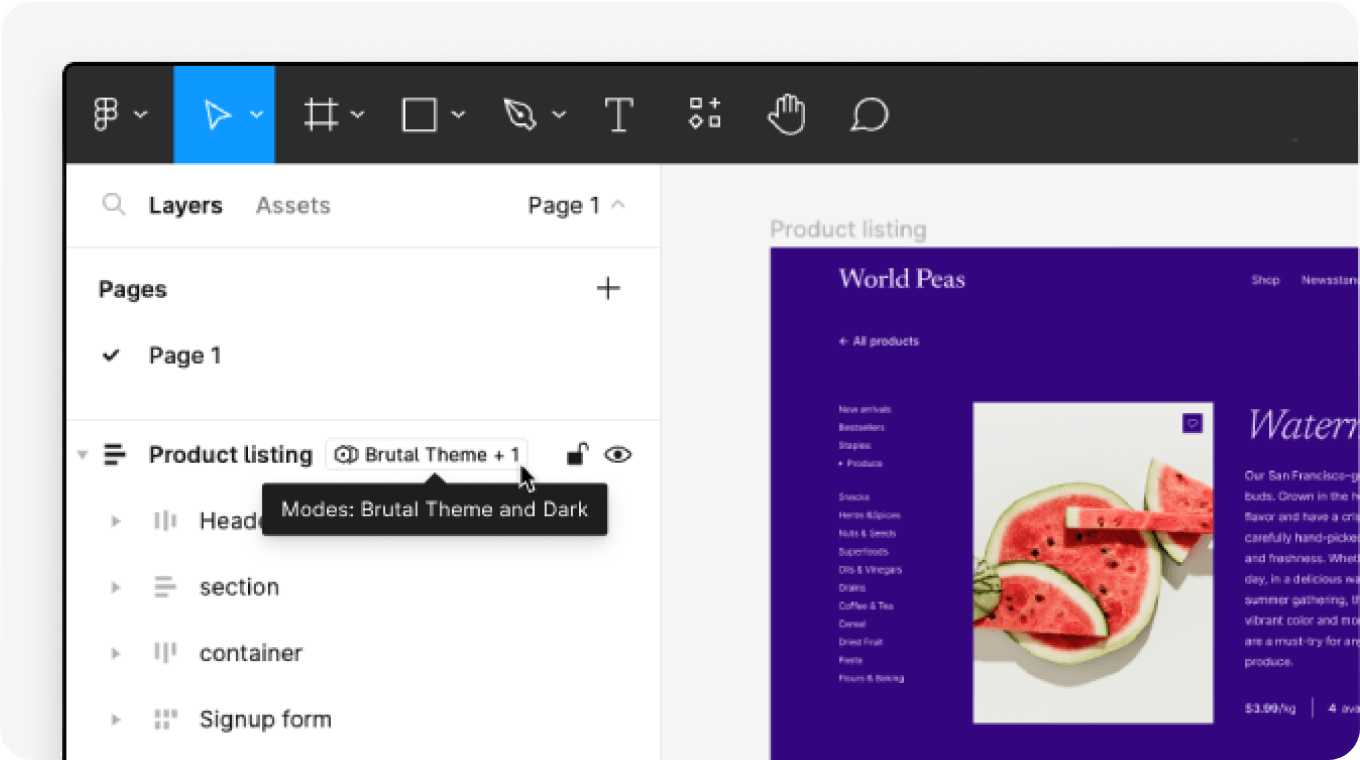Click the New arrivals sidebar link
The height and width of the screenshot is (760, 1360).
point(865,409)
